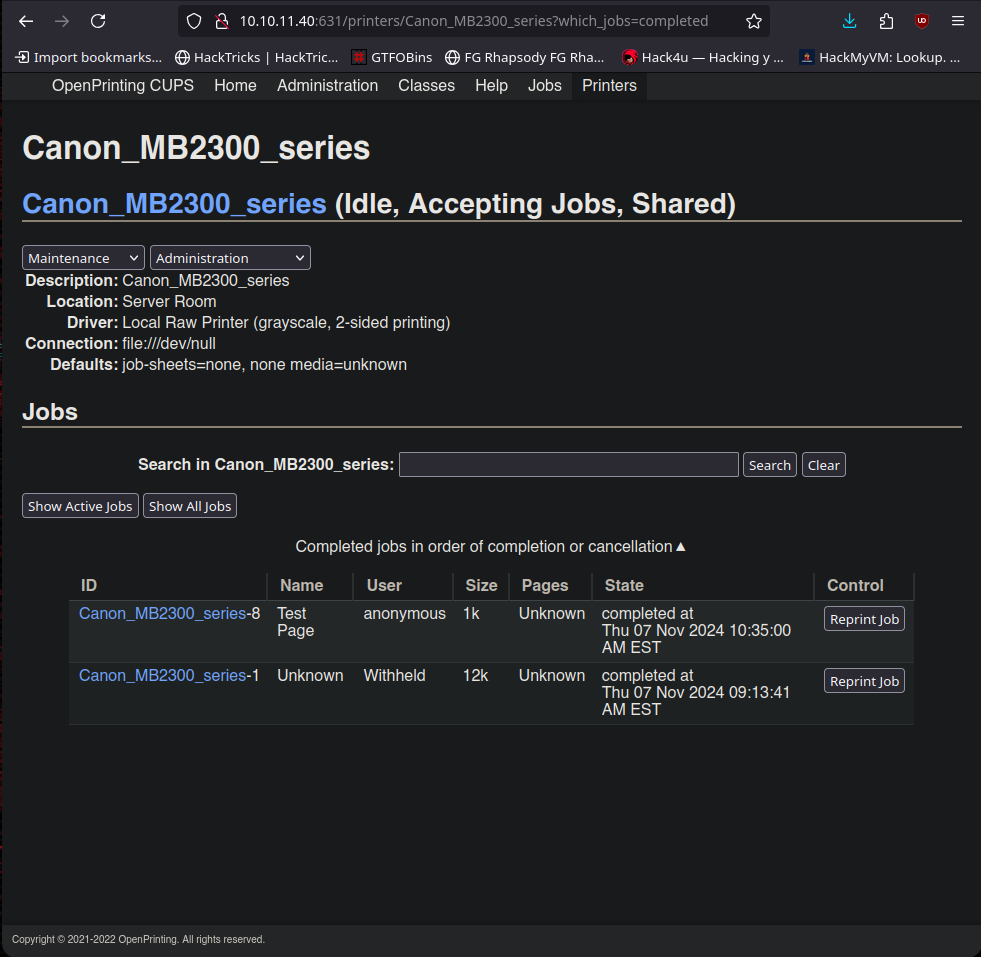Click the forward navigation arrow

pyautogui.click(x=62, y=21)
